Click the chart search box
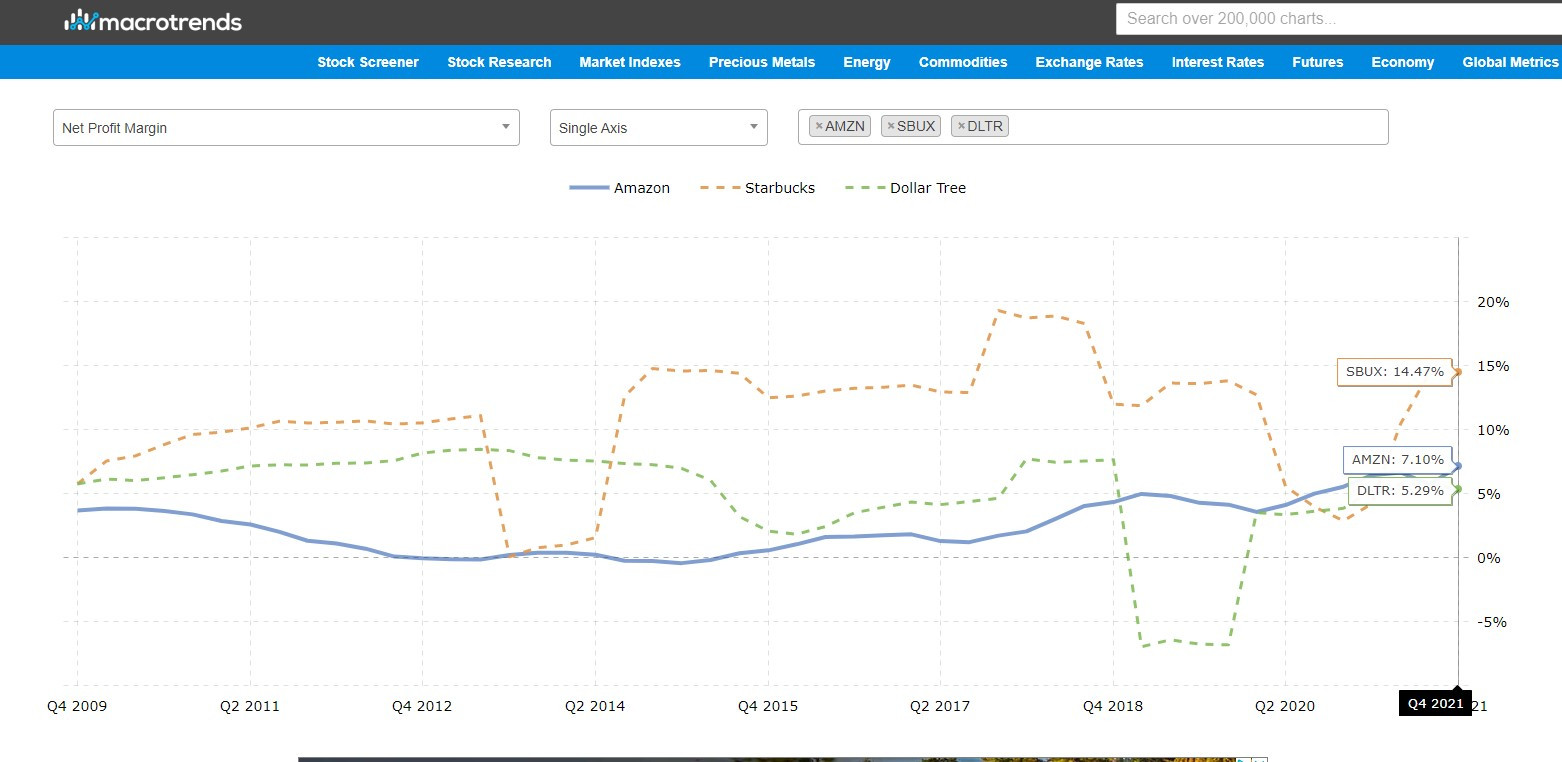The height and width of the screenshot is (762, 1562). tap(1338, 18)
